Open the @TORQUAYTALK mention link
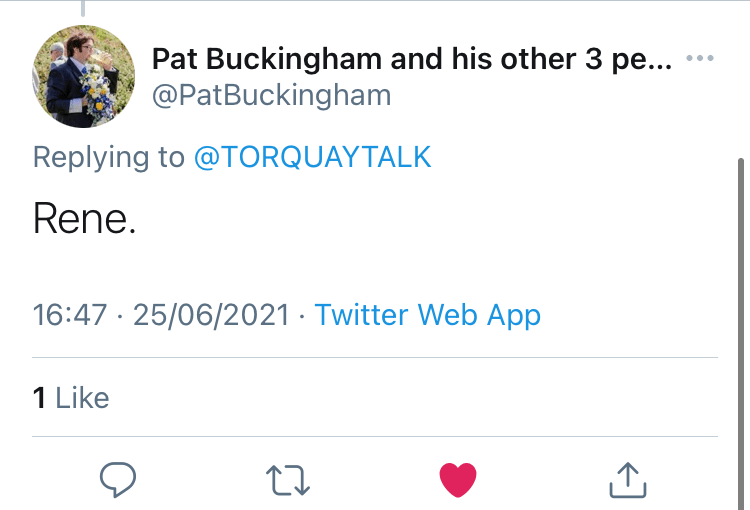750x510 pixels. [x=312, y=157]
